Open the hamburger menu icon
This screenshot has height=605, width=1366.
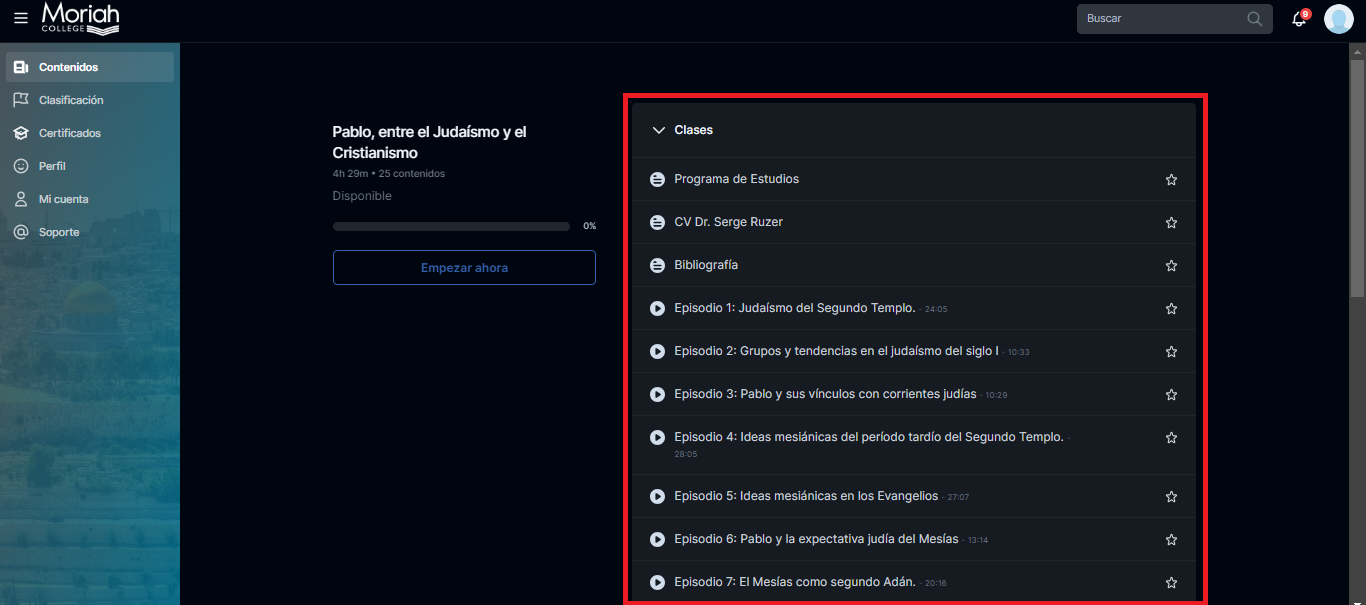click(x=21, y=18)
